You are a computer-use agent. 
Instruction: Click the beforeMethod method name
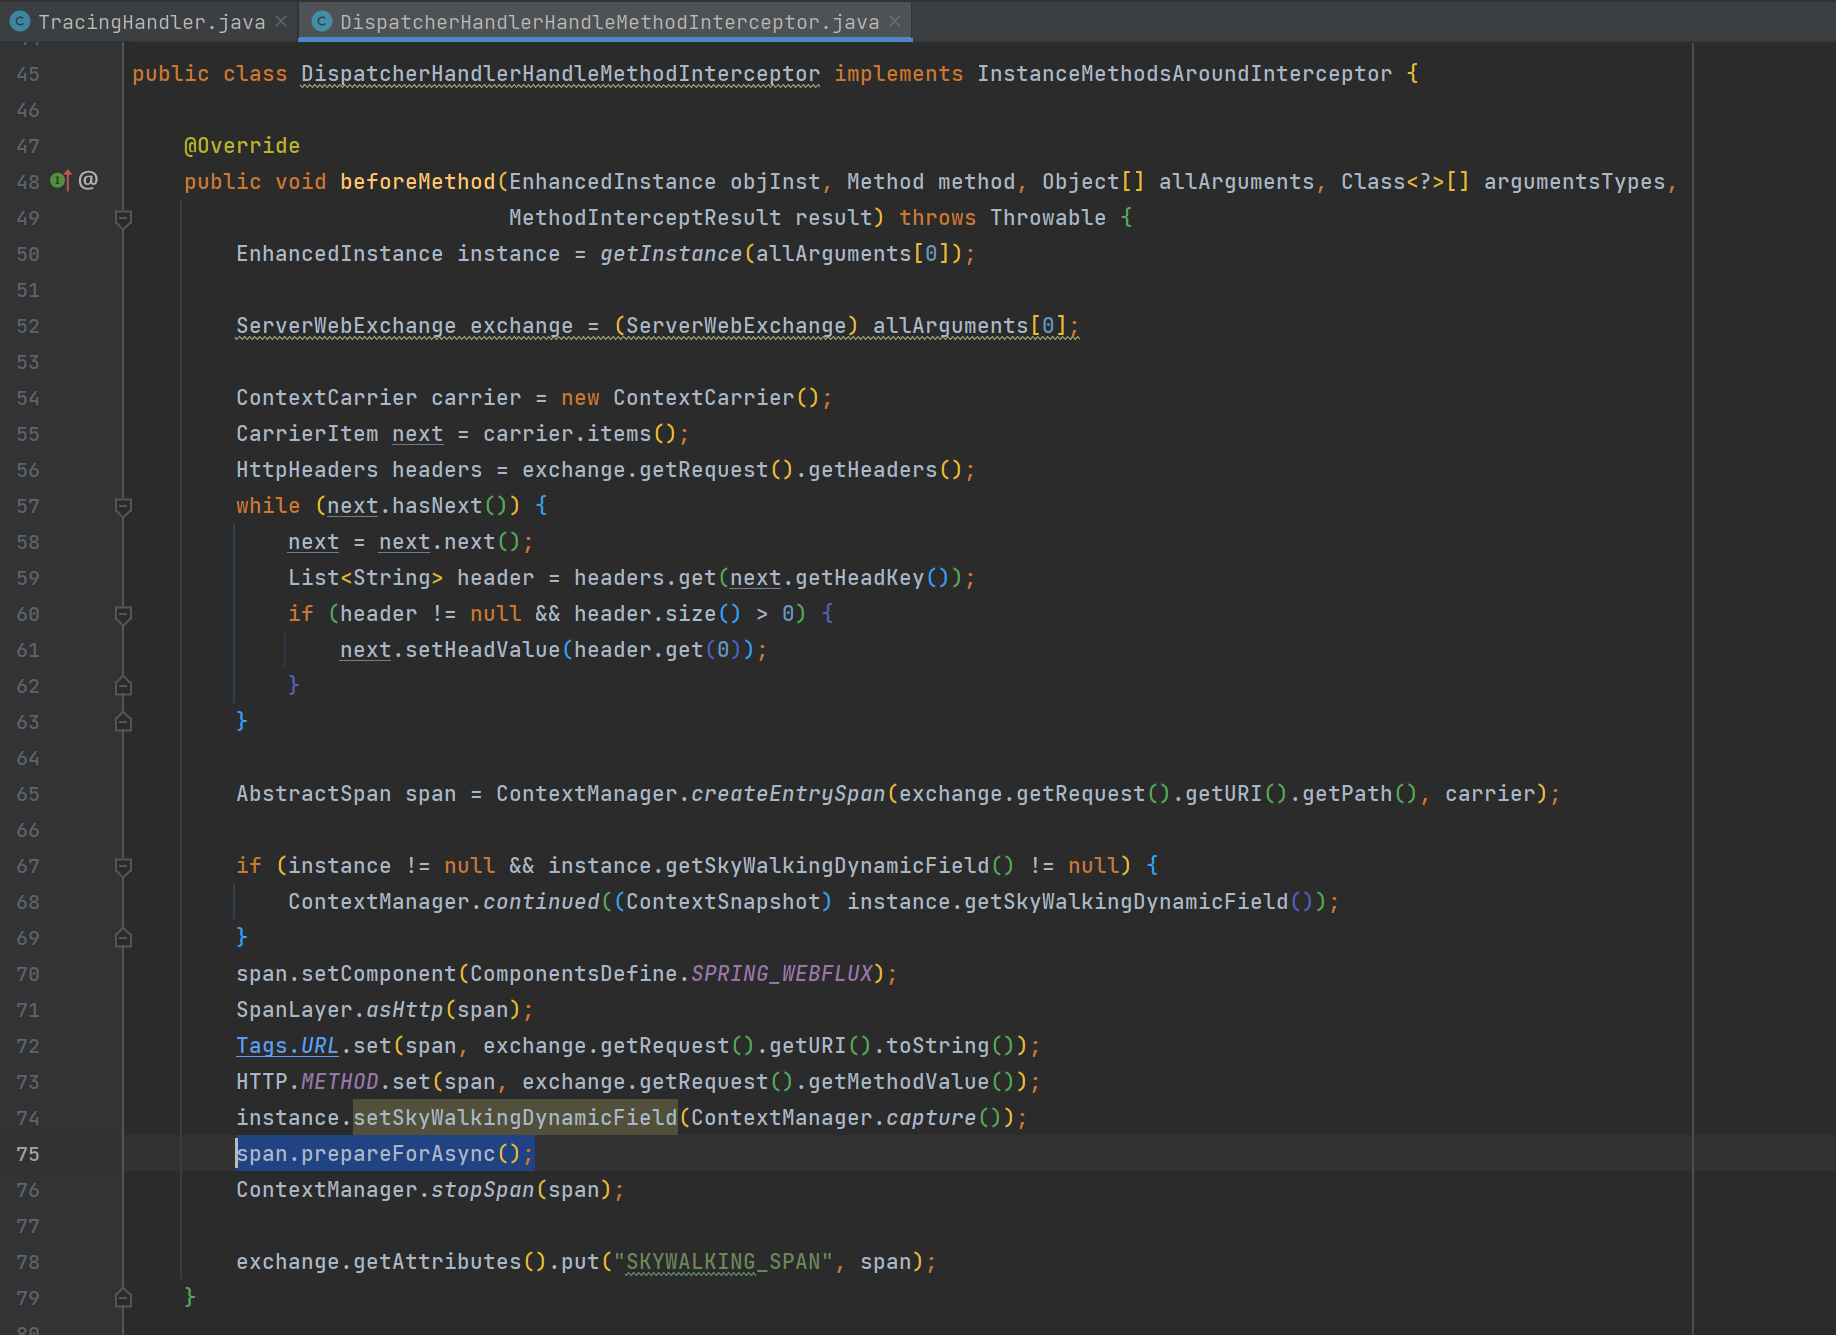click(418, 182)
